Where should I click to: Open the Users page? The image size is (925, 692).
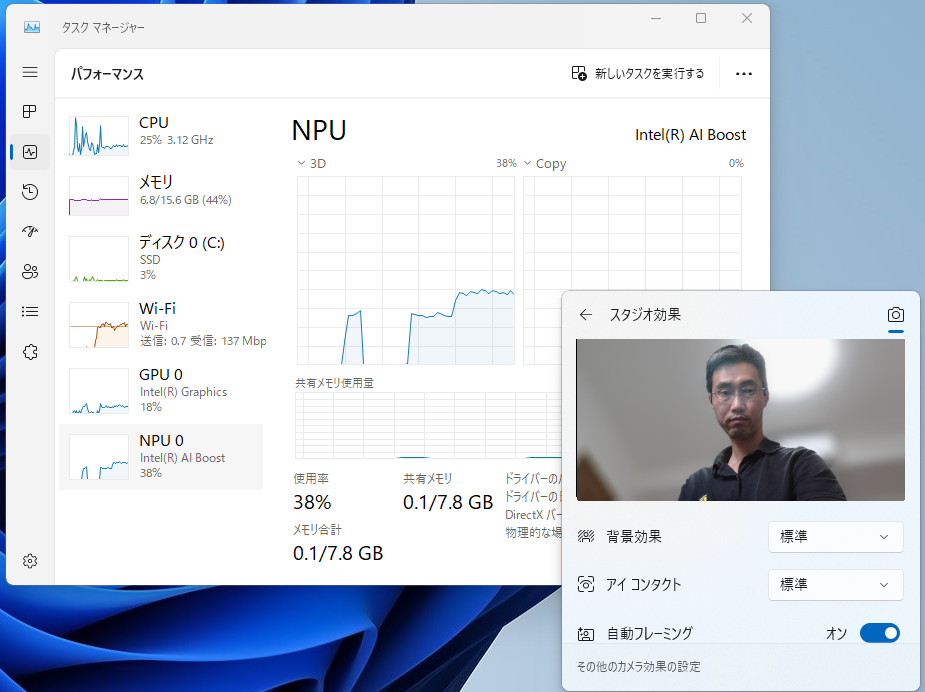point(30,271)
